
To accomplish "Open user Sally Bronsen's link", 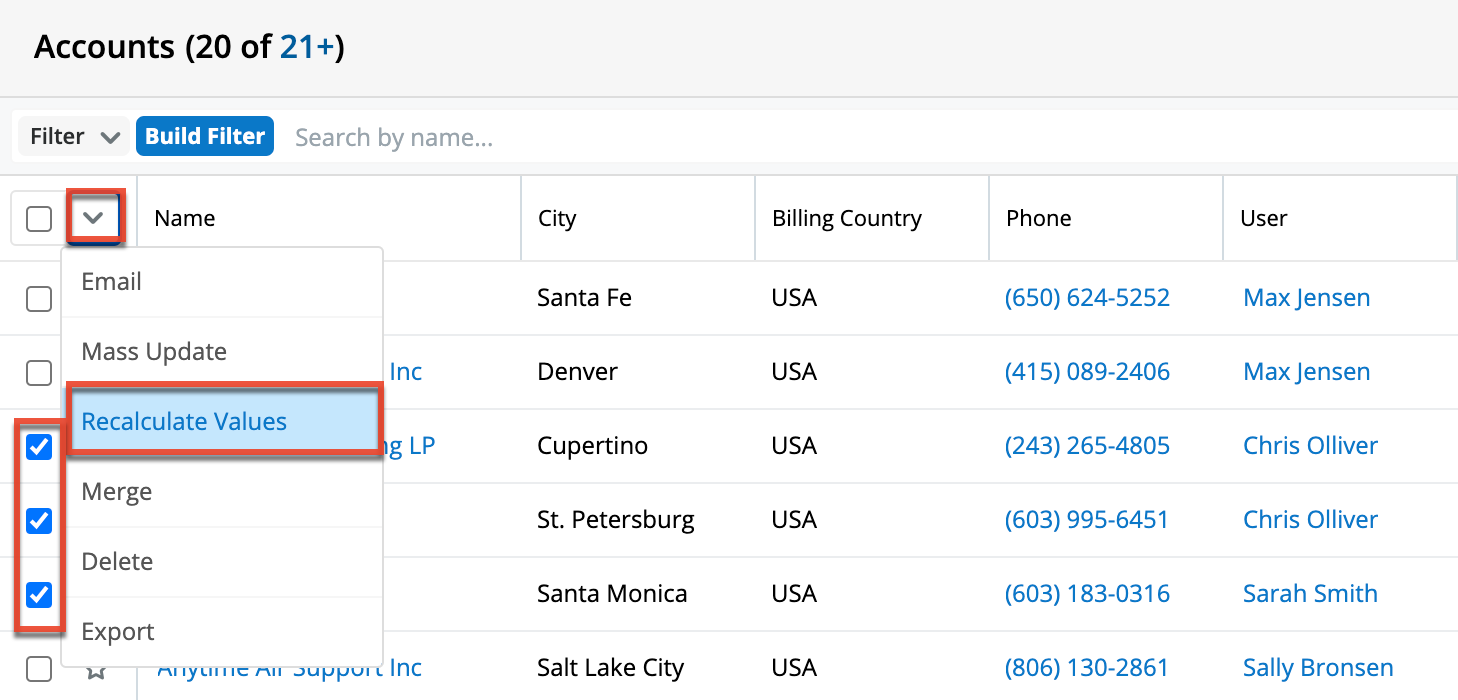I will tap(1318, 668).
